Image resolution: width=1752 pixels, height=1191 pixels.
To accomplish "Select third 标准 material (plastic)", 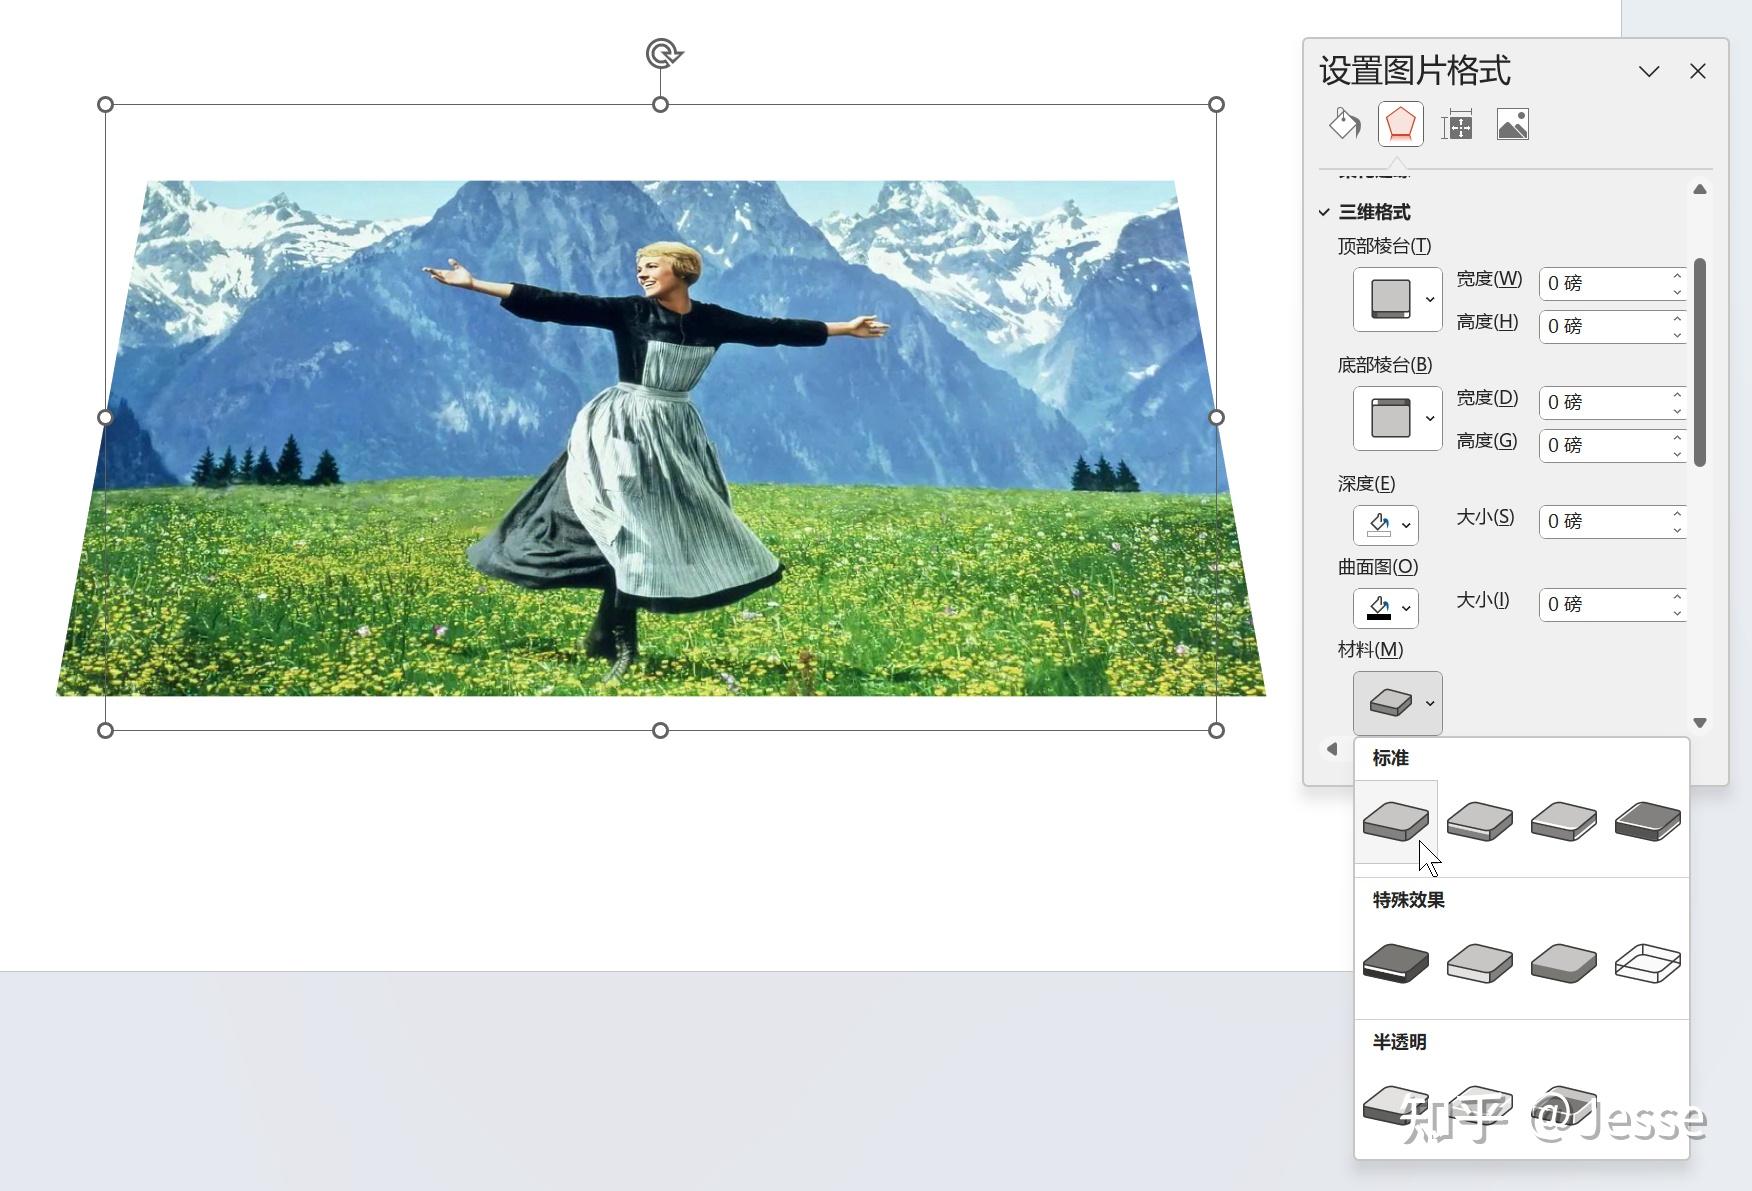I will 1564,821.
